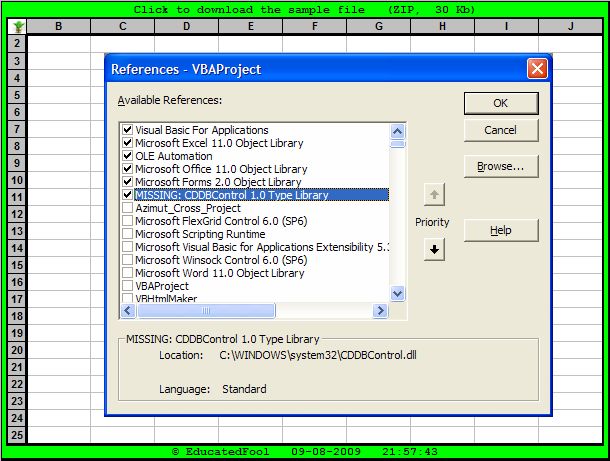Open Help for the References dialog

(x=501, y=230)
